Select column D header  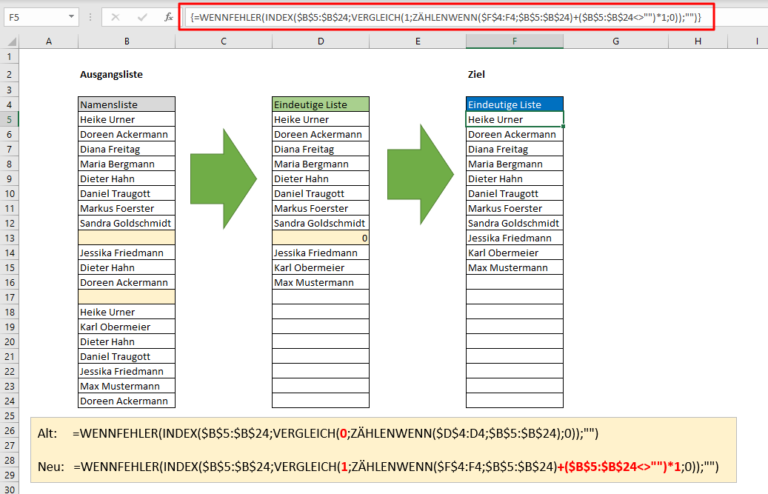click(320, 41)
